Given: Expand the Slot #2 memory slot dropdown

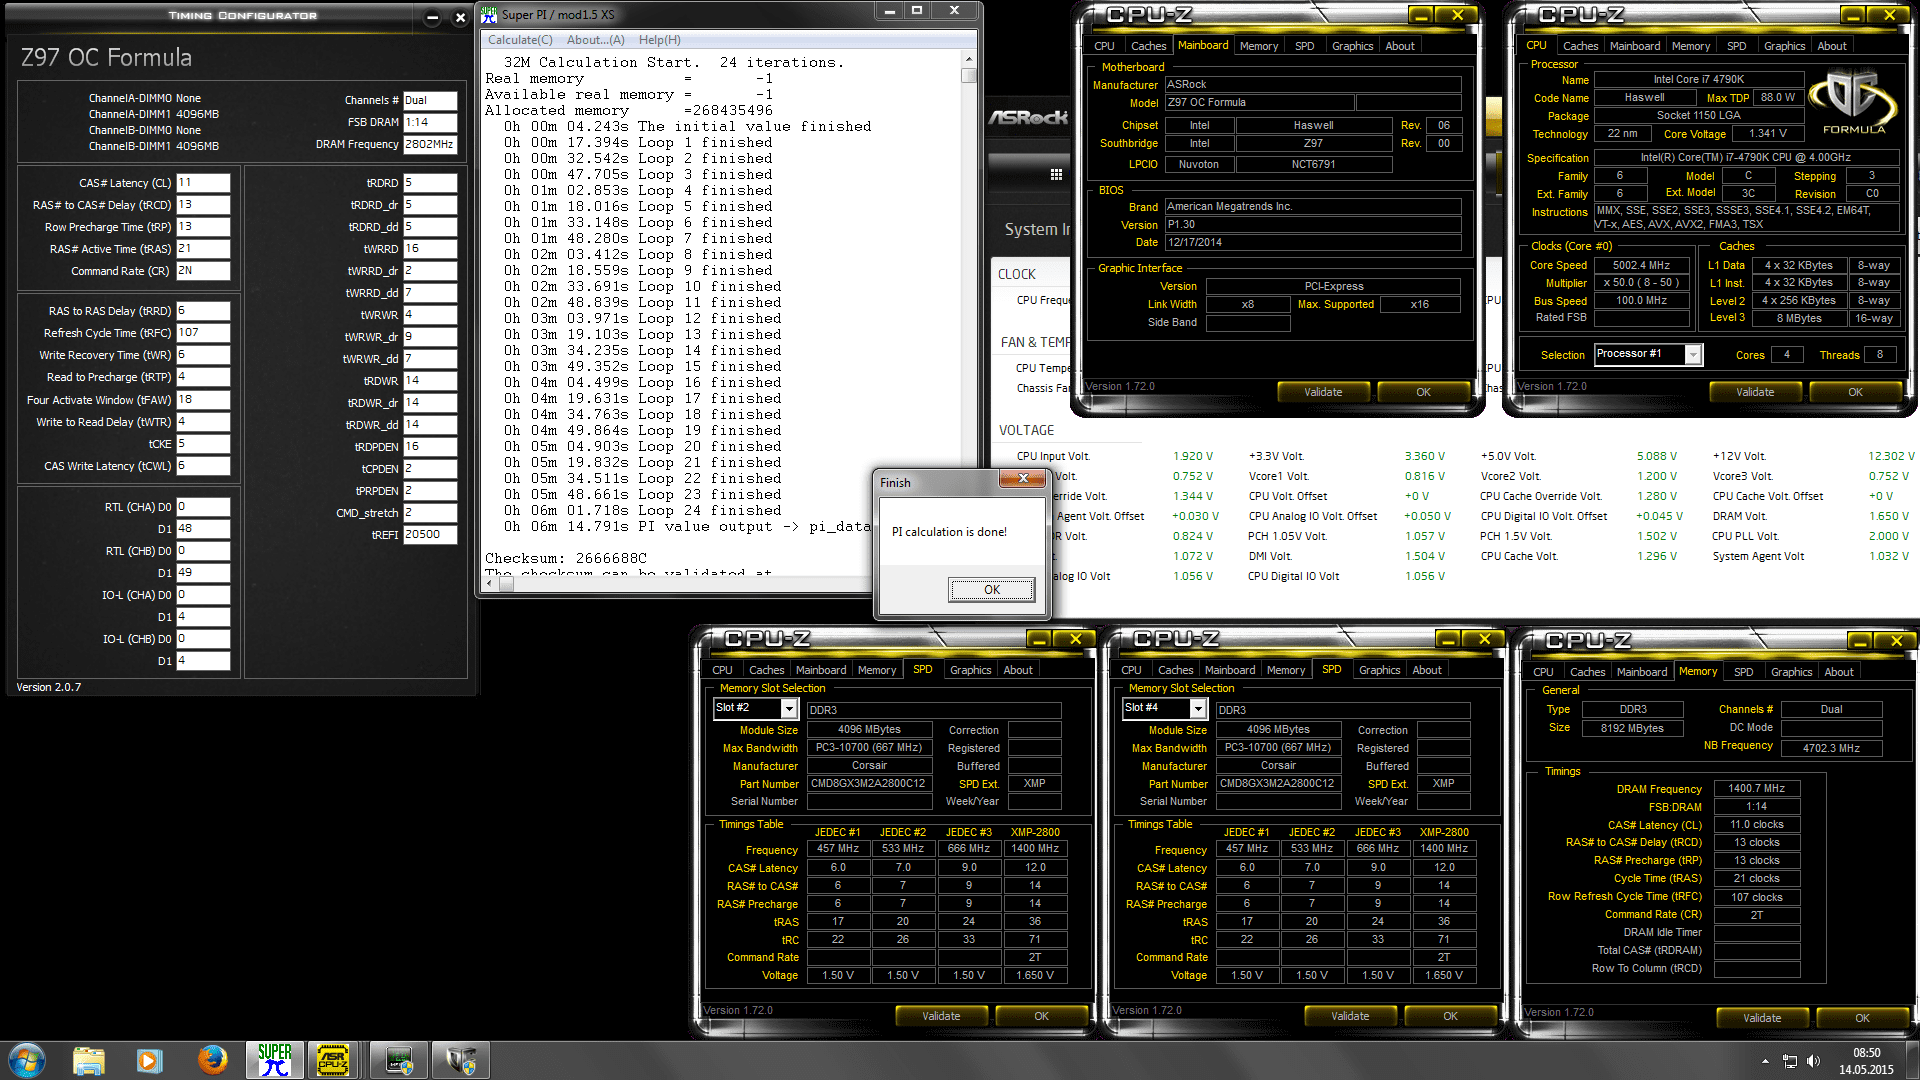Looking at the screenshot, I should pyautogui.click(x=788, y=709).
